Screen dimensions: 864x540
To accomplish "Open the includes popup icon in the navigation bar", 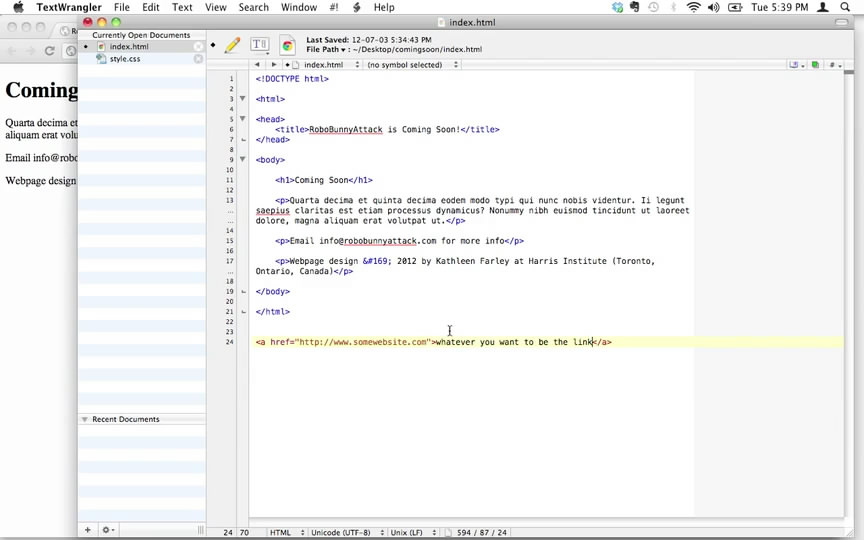I will (x=796, y=64).
